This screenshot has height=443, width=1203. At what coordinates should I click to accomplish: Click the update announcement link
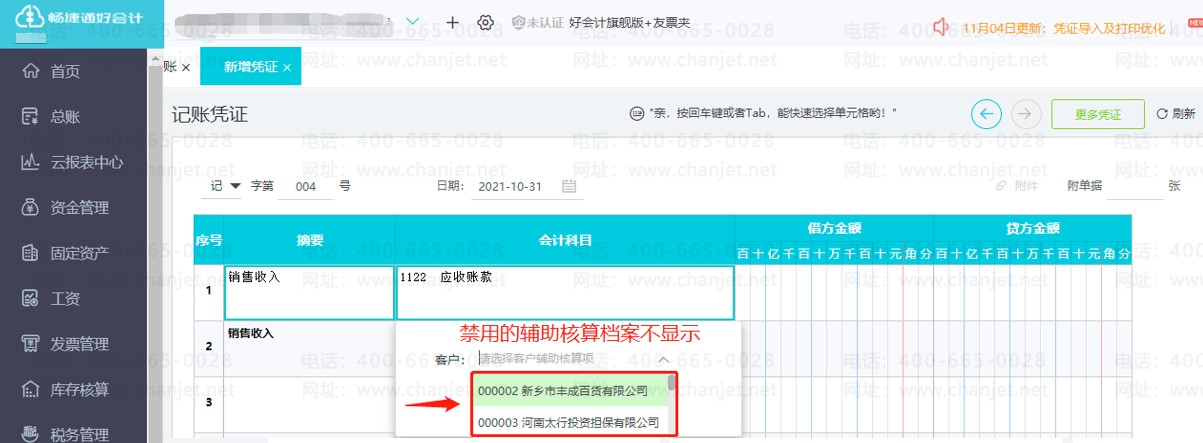[1062, 28]
